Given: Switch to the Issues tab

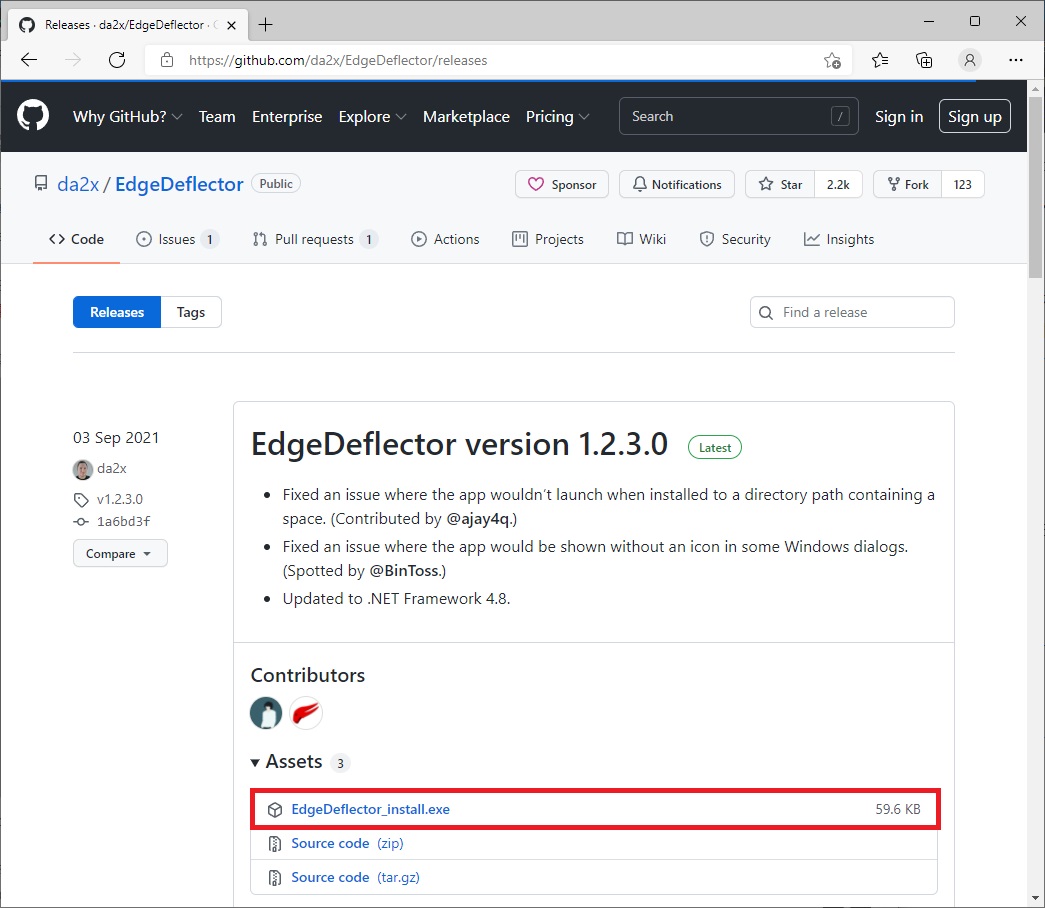Looking at the screenshot, I should (x=177, y=239).
